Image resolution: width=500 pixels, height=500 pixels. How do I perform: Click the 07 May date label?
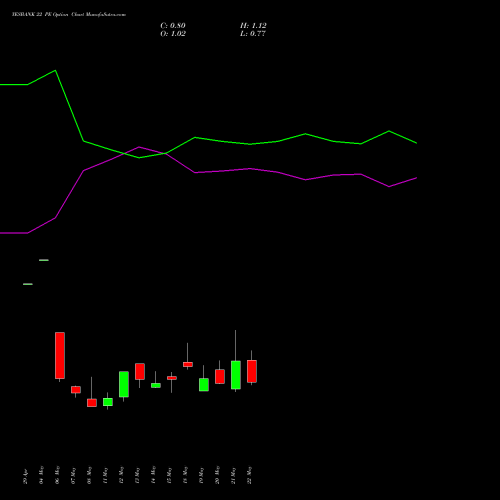(74, 475)
